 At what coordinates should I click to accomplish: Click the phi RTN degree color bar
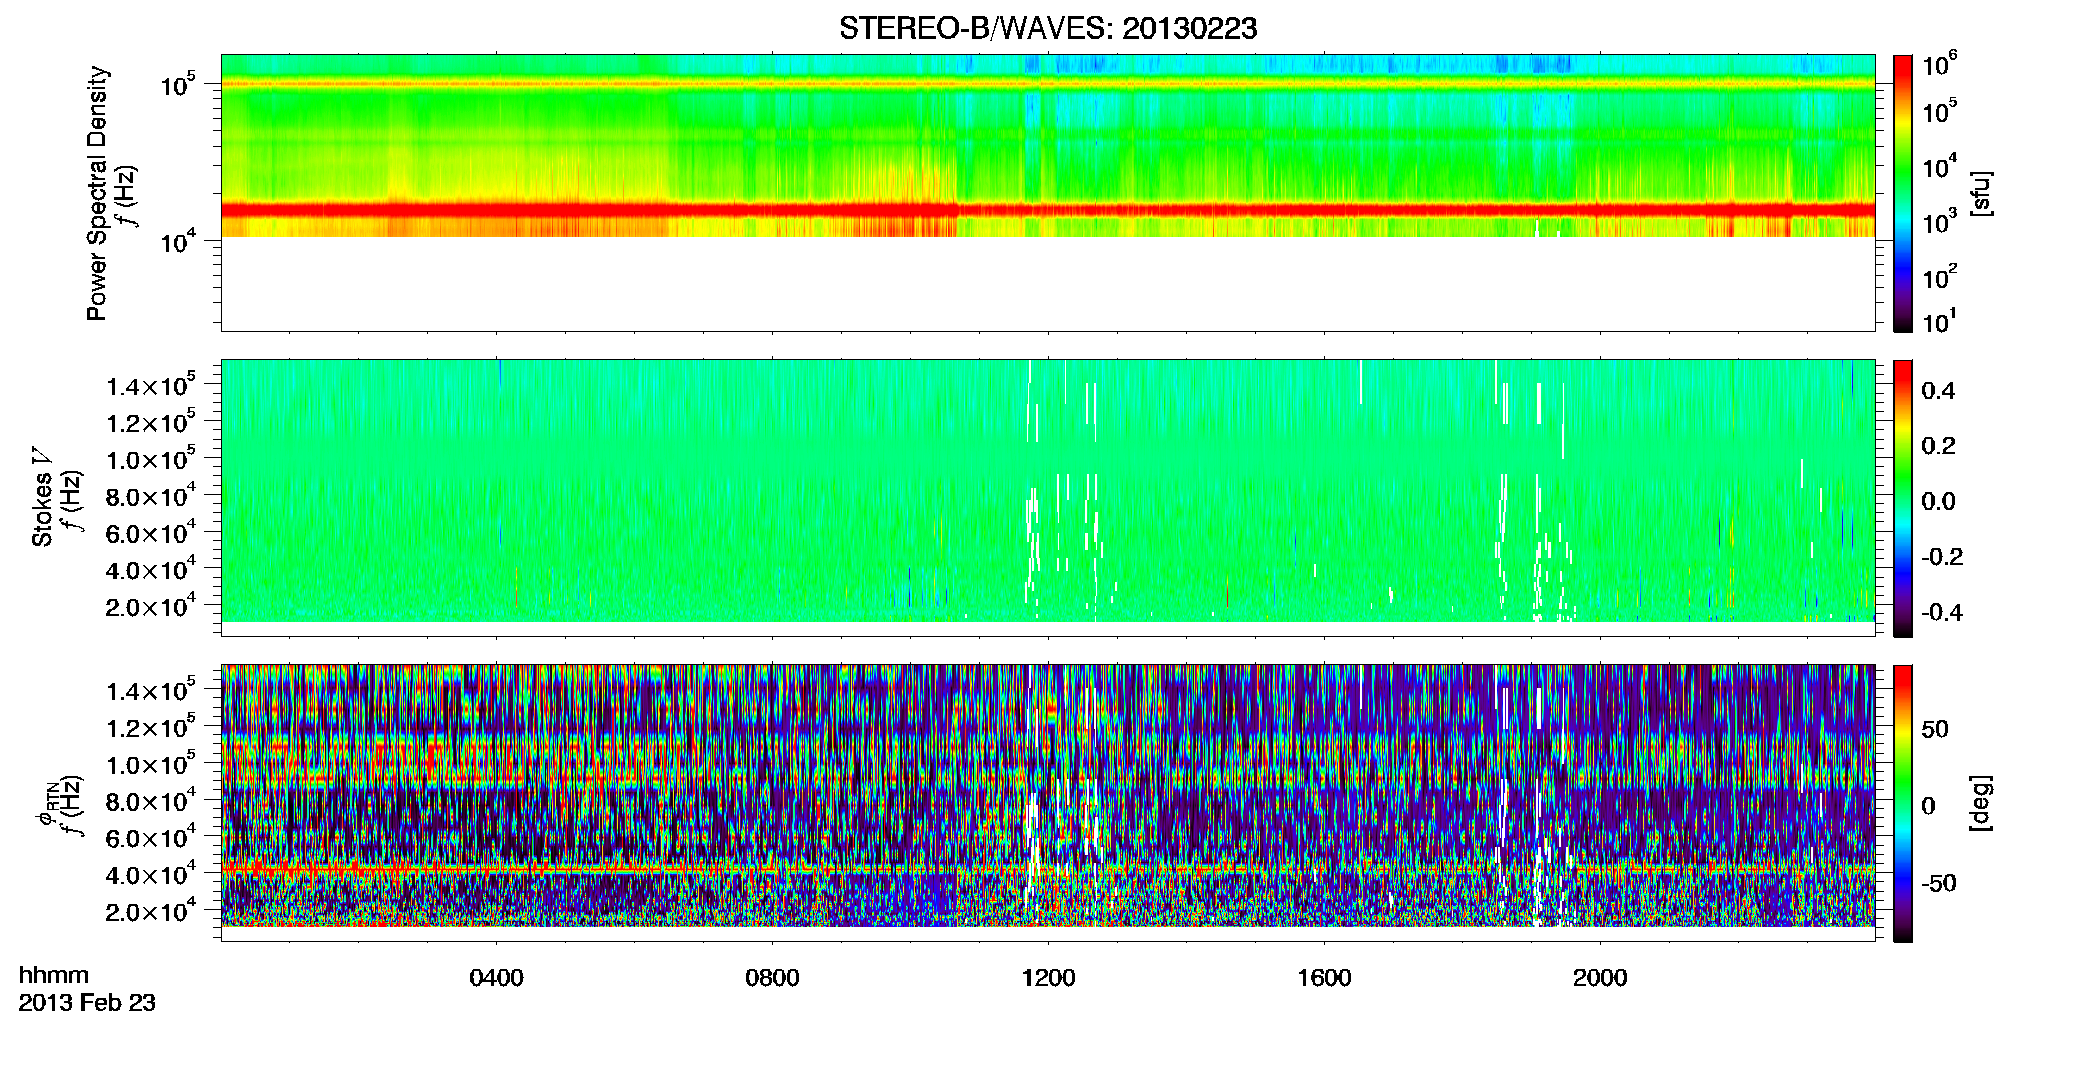coord(1903,803)
